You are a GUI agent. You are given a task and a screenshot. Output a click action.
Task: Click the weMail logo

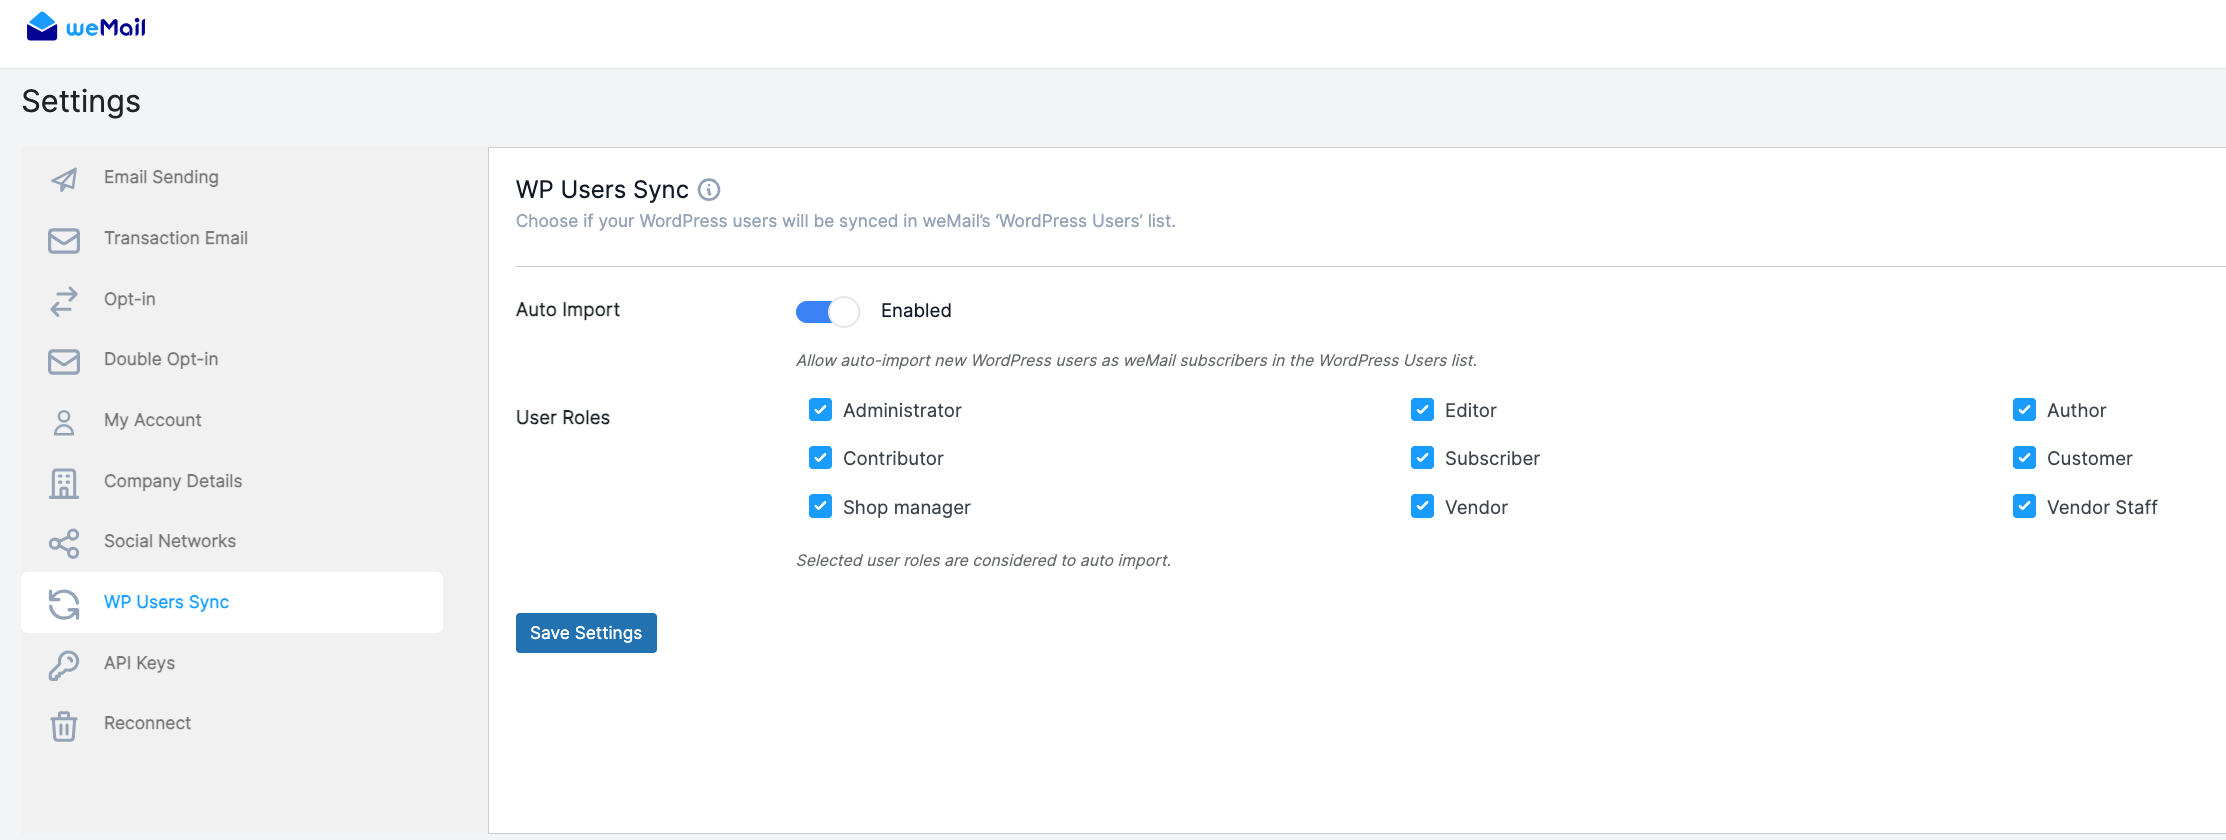(86, 27)
